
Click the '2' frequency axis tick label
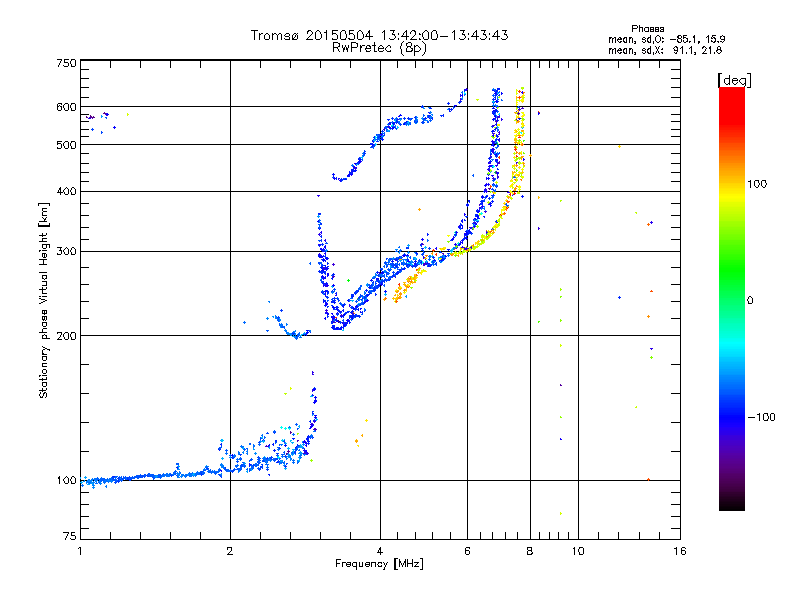coord(230,551)
